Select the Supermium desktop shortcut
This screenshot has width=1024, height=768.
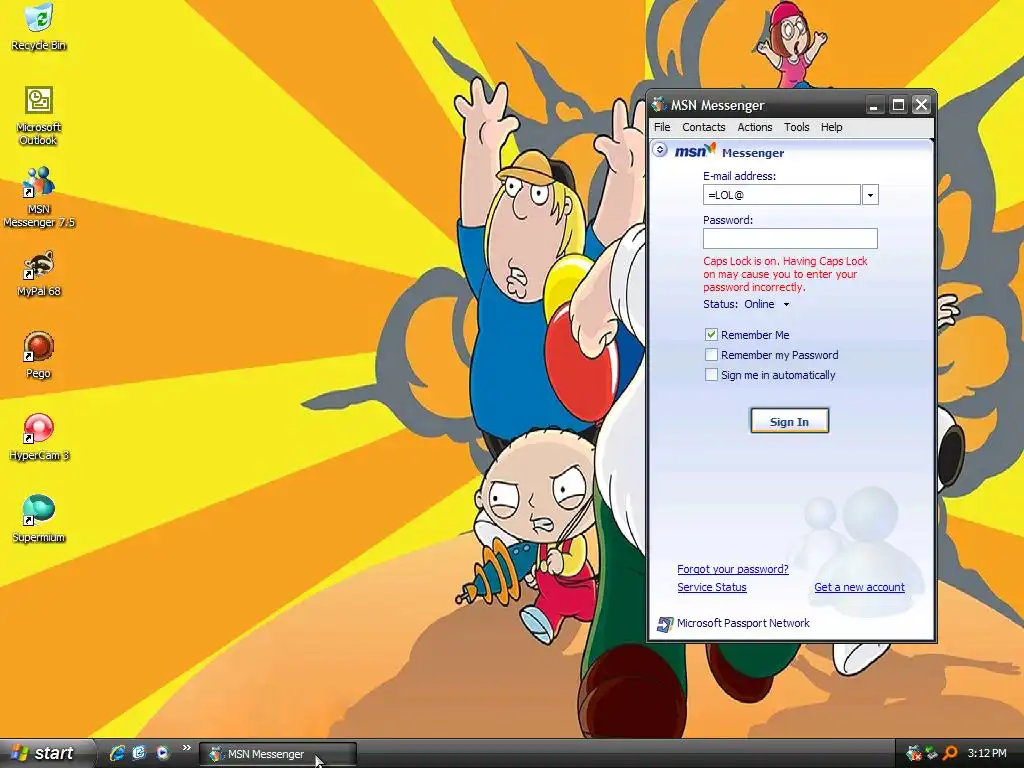point(39,519)
